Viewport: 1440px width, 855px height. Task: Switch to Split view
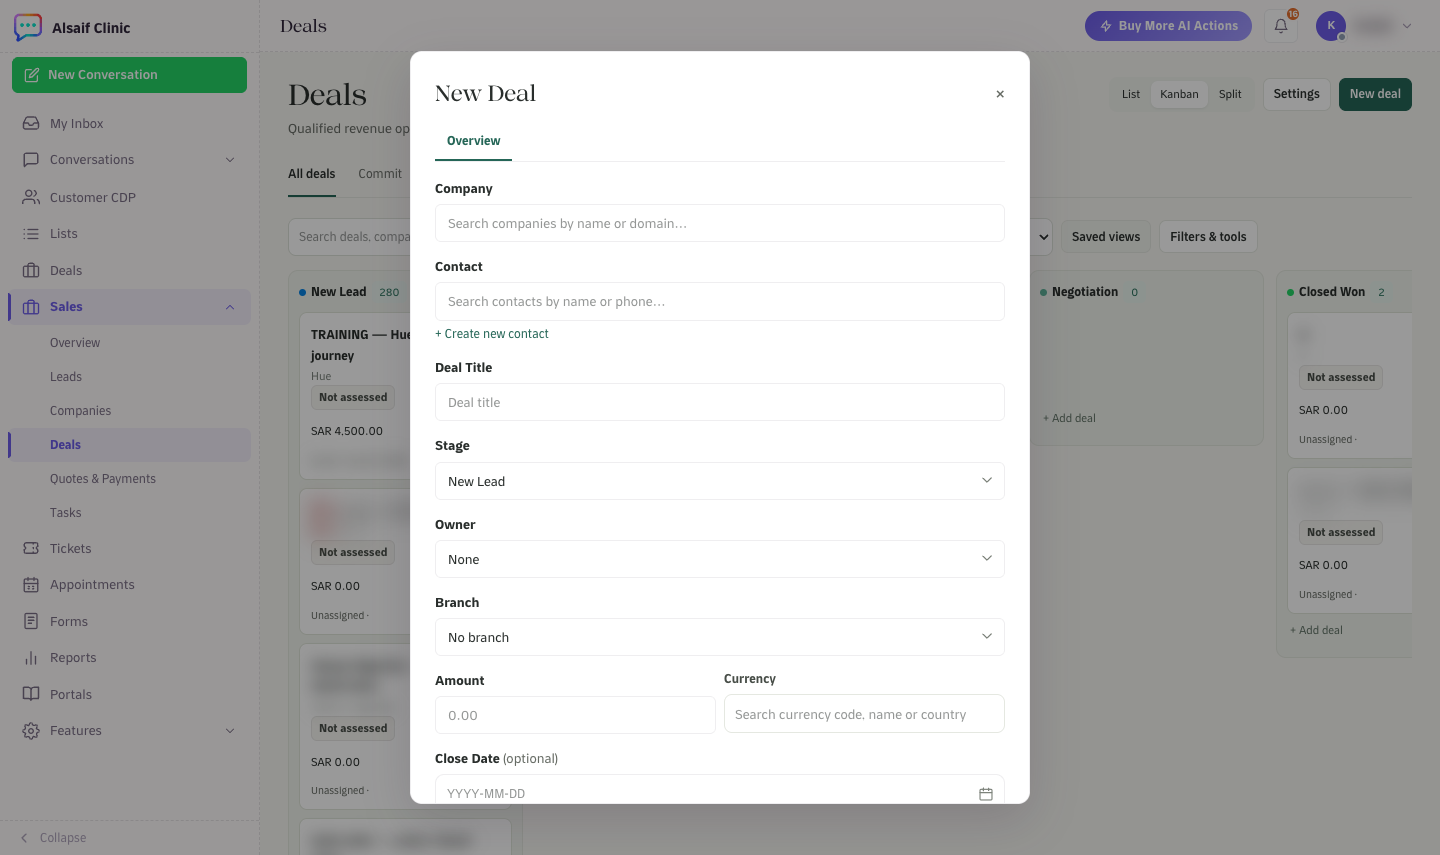pos(1230,94)
